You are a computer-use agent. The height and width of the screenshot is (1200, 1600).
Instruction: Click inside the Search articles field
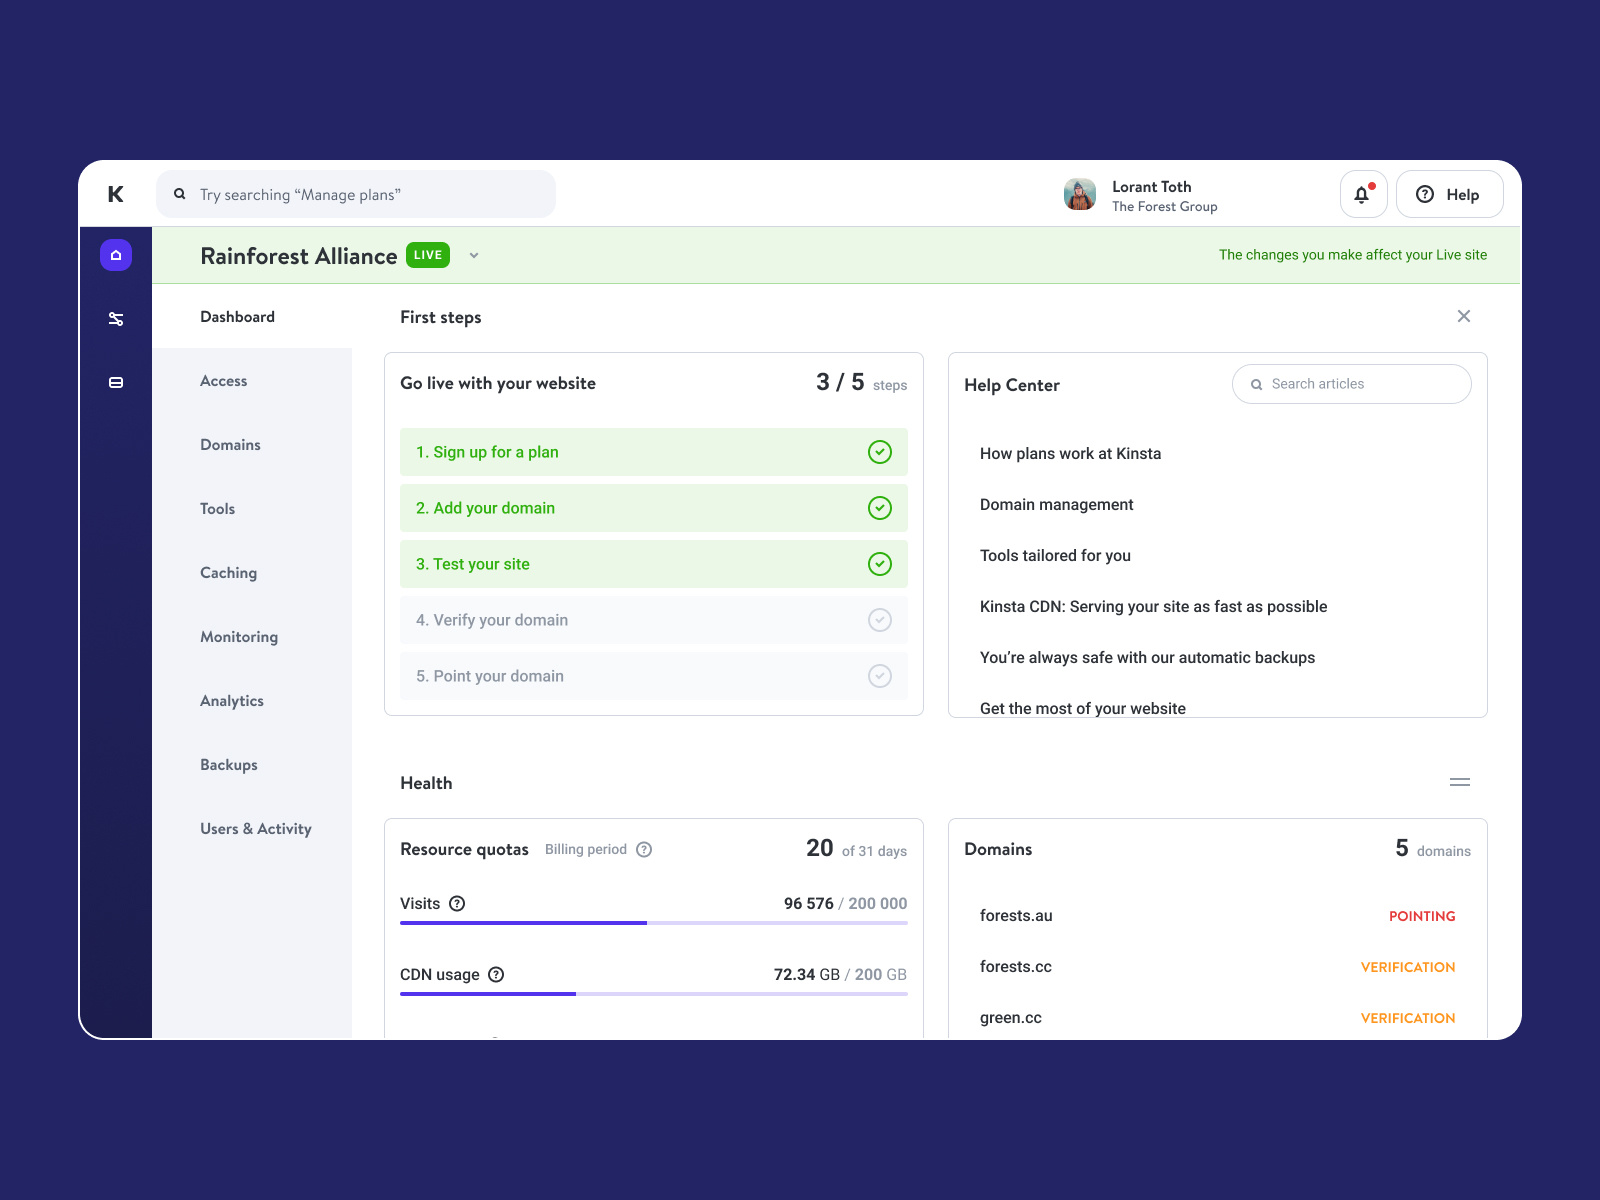[x=1350, y=384]
